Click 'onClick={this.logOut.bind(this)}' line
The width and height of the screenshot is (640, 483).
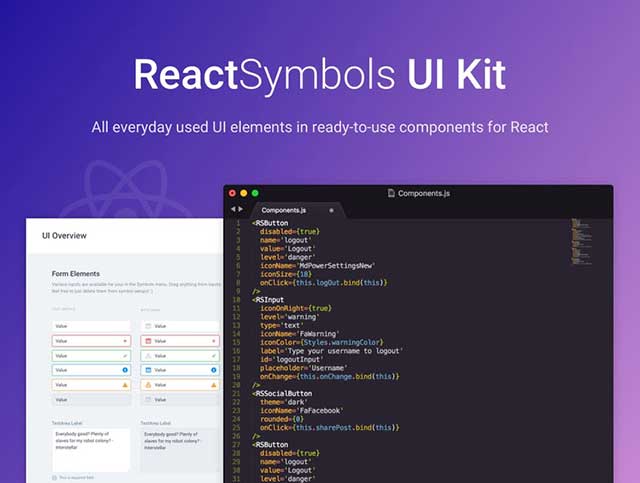pos(324,283)
